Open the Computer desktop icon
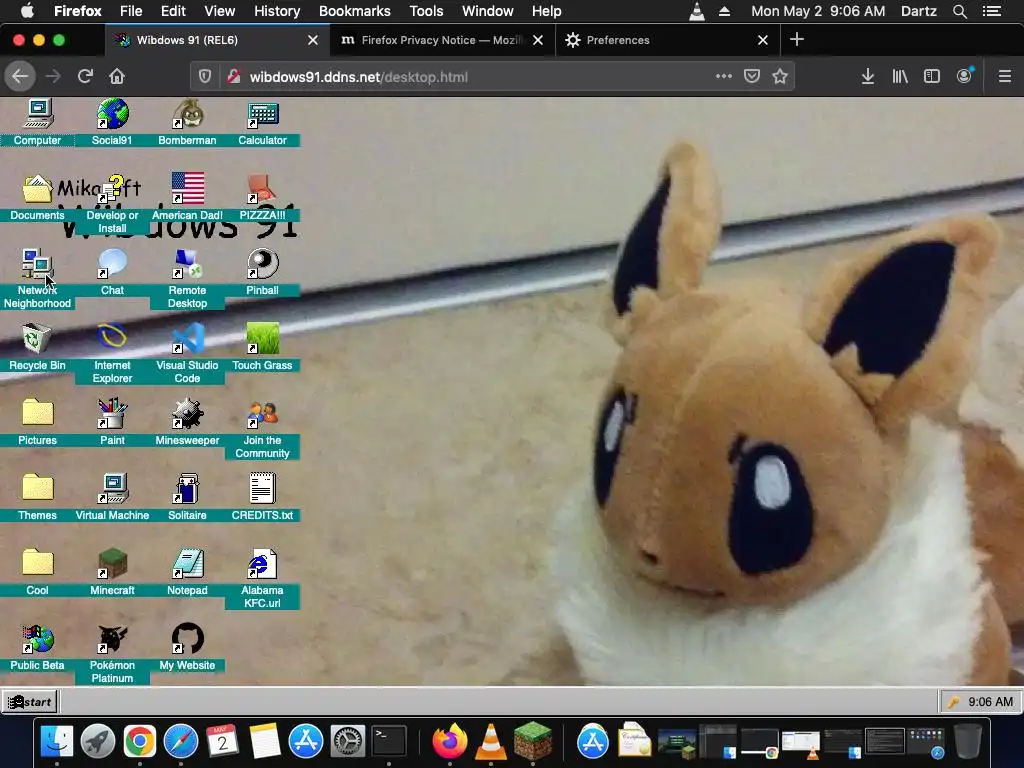Image resolution: width=1024 pixels, height=768 pixels. click(37, 121)
